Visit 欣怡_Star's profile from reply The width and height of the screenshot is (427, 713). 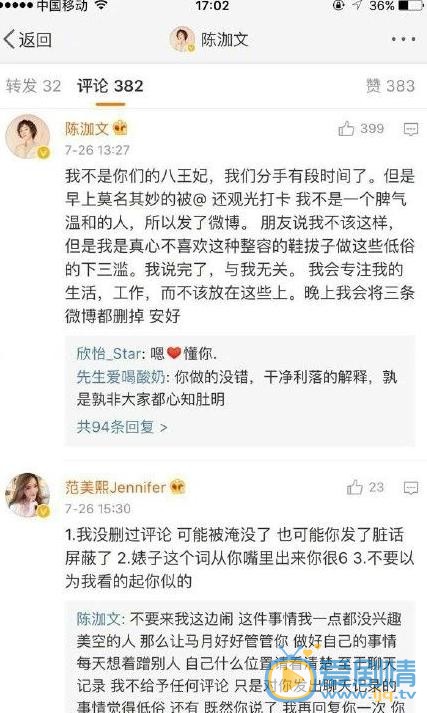(110, 353)
